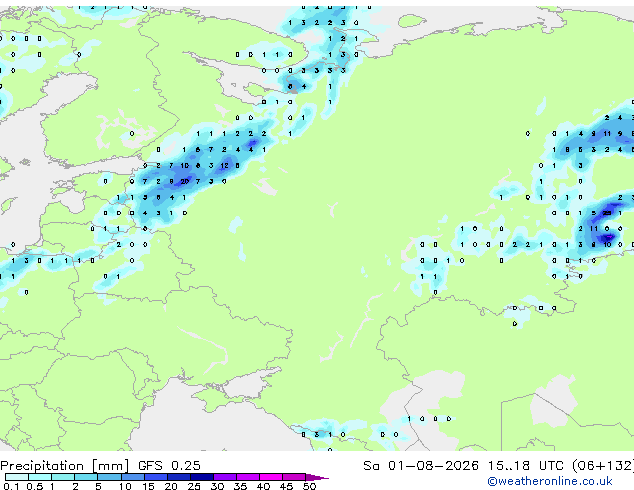Click the '12' precipitation value on map

point(224,165)
